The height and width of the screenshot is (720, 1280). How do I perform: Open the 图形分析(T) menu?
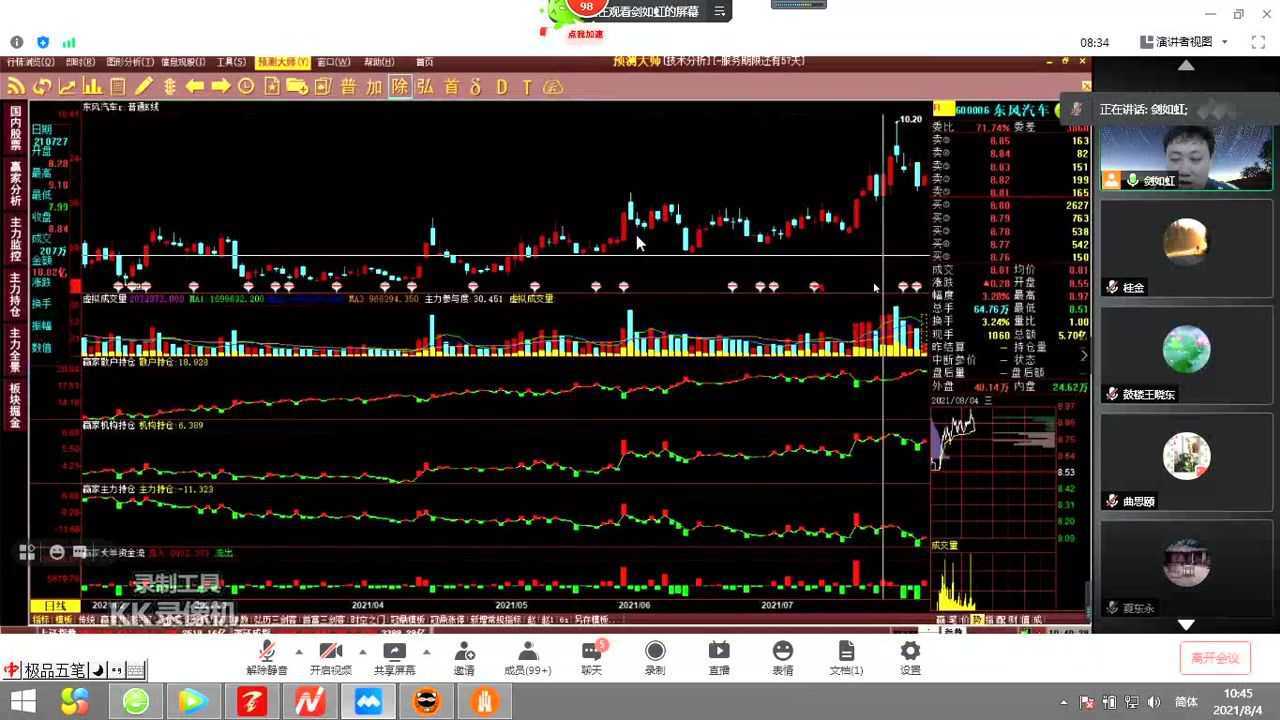[130, 62]
